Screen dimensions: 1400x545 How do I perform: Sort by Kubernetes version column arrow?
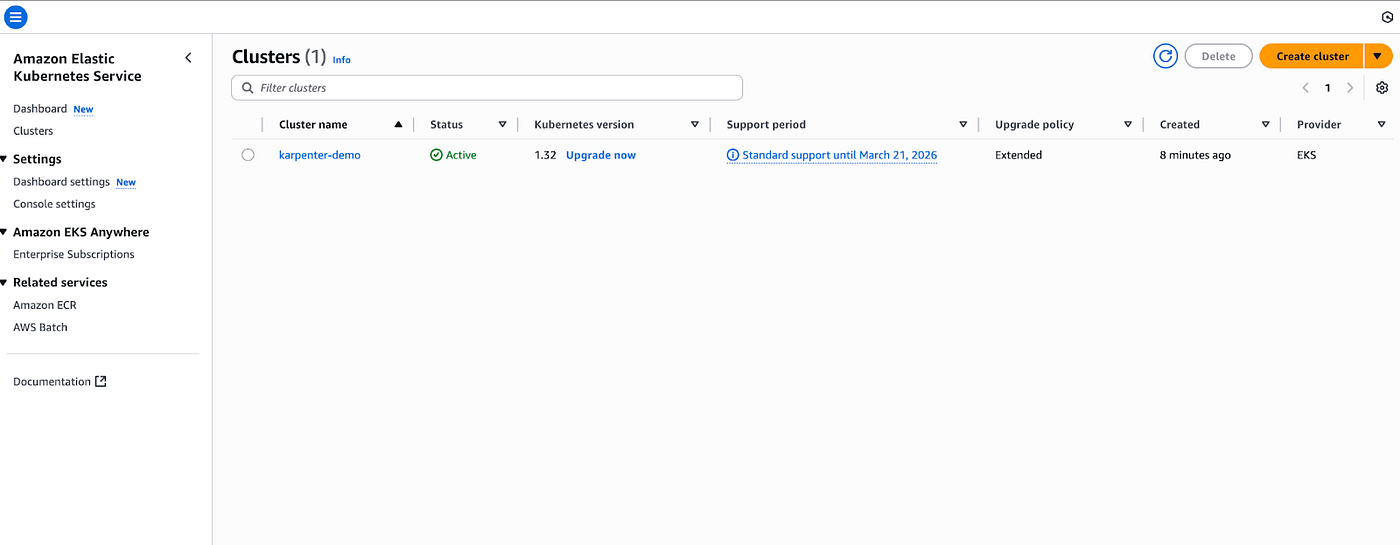tap(695, 125)
